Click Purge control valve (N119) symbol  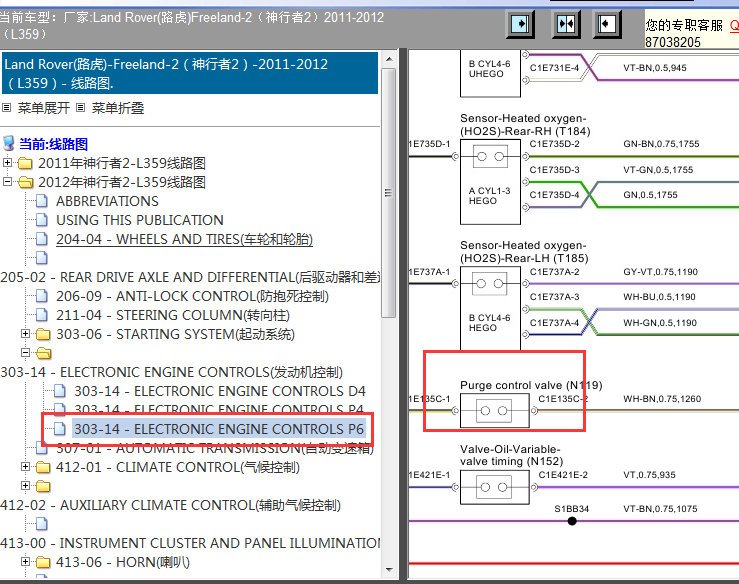pyautogui.click(x=494, y=411)
